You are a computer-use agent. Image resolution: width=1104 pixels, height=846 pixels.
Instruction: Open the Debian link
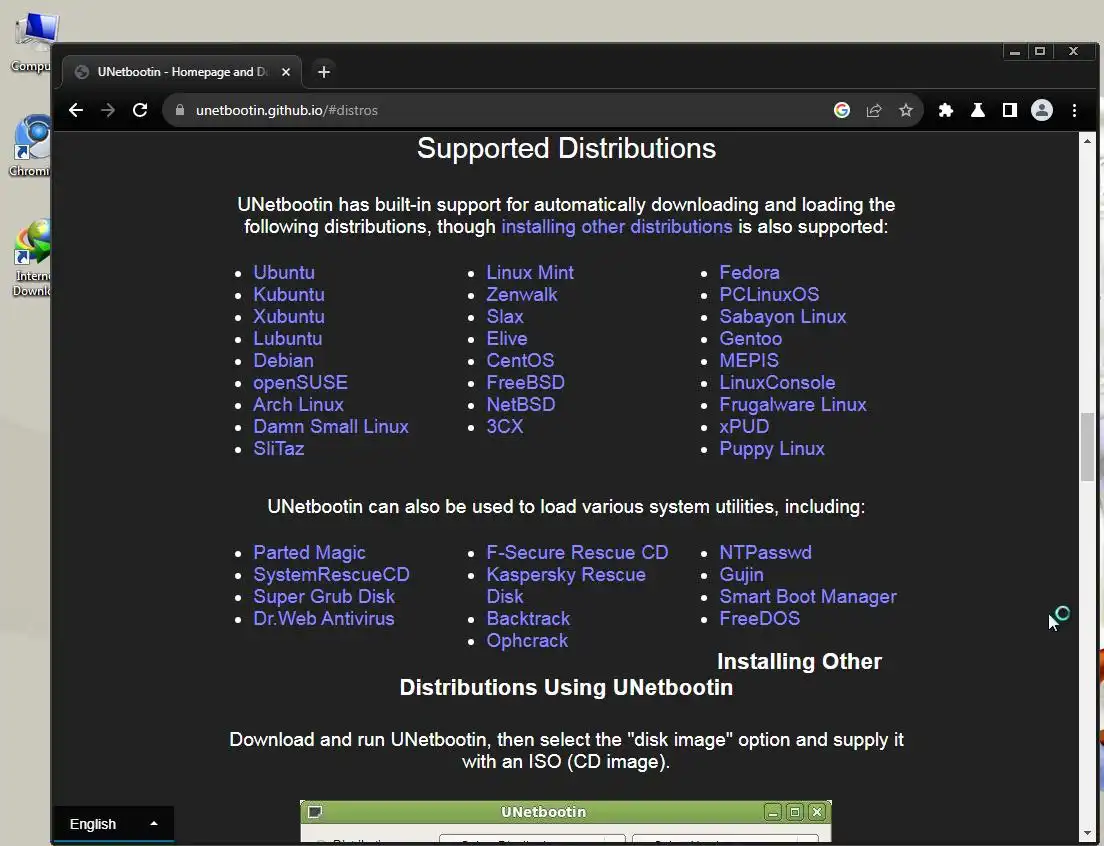(x=283, y=360)
